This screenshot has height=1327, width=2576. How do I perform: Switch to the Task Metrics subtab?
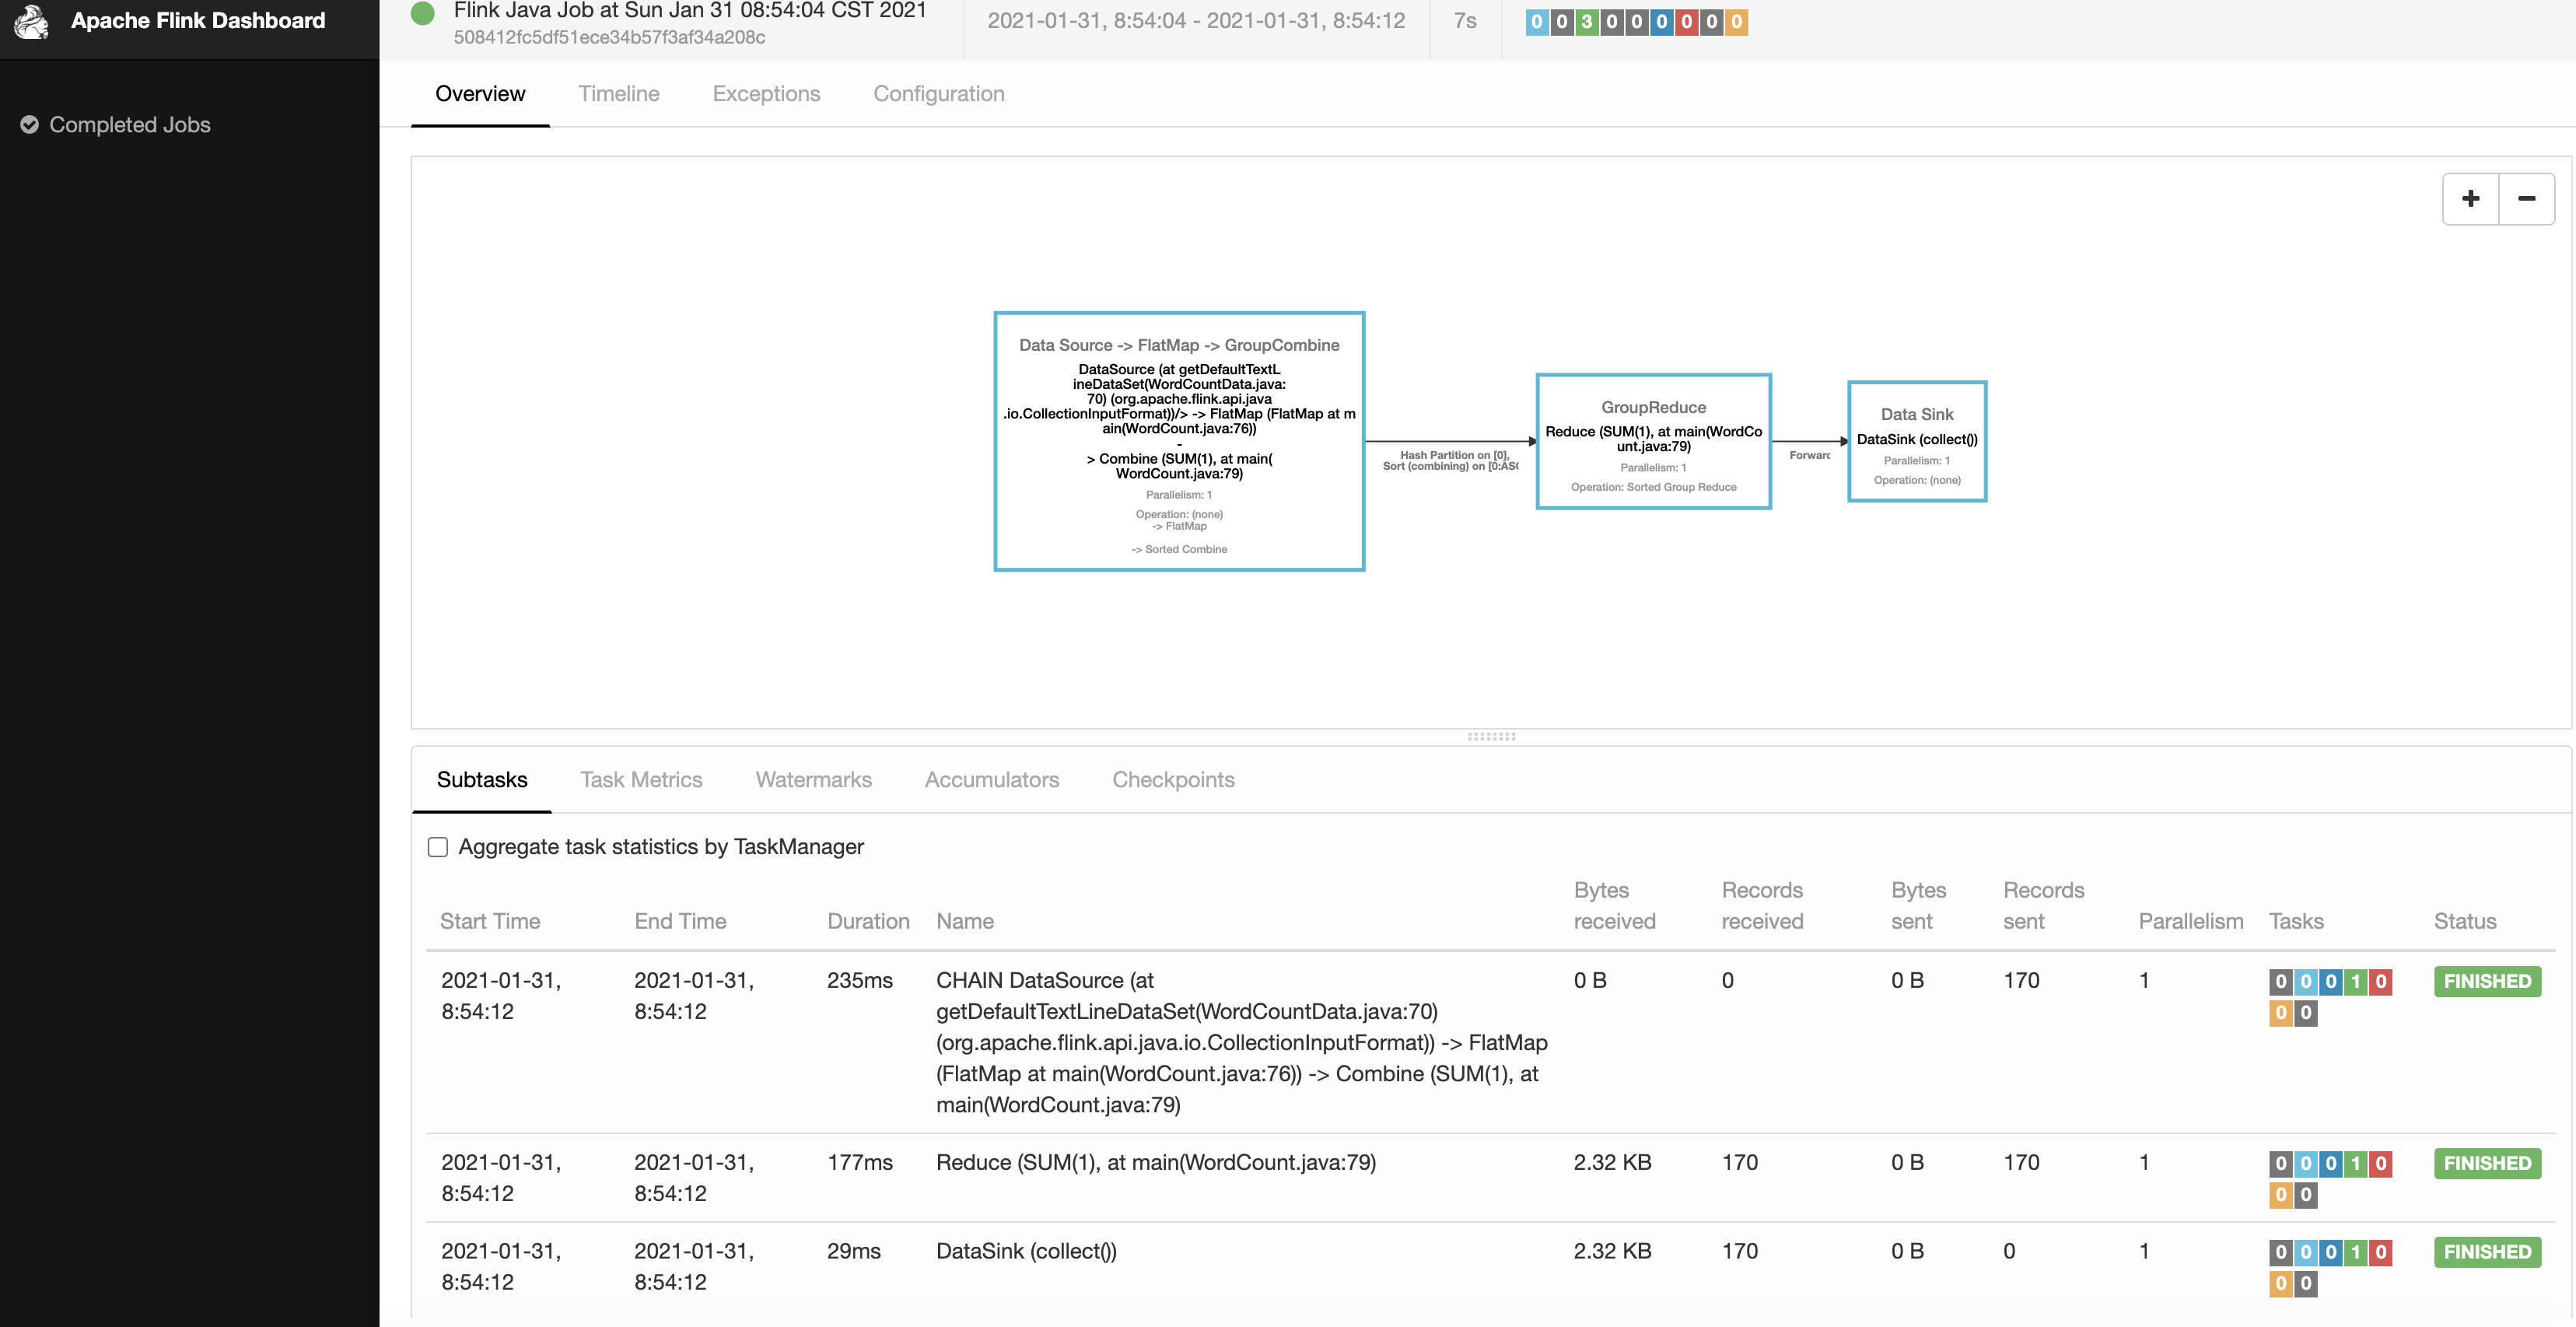point(639,780)
